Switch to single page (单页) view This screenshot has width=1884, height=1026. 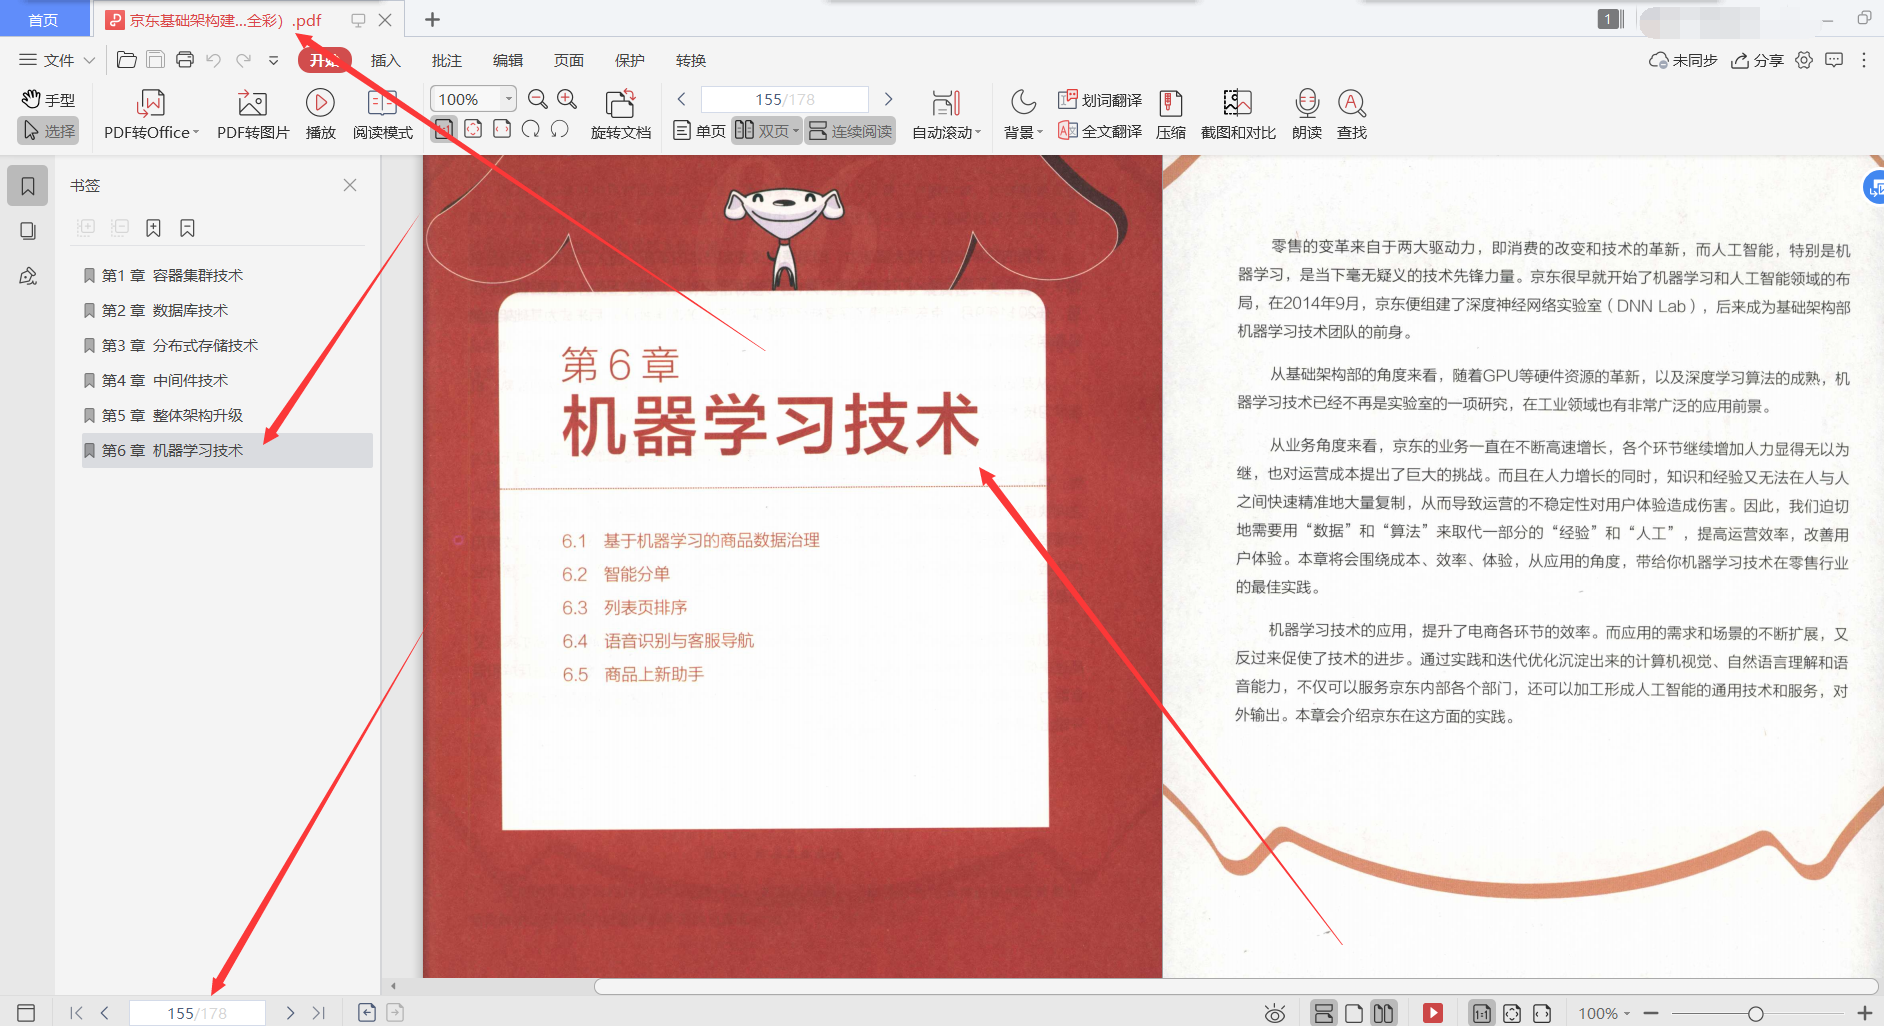[x=699, y=131]
